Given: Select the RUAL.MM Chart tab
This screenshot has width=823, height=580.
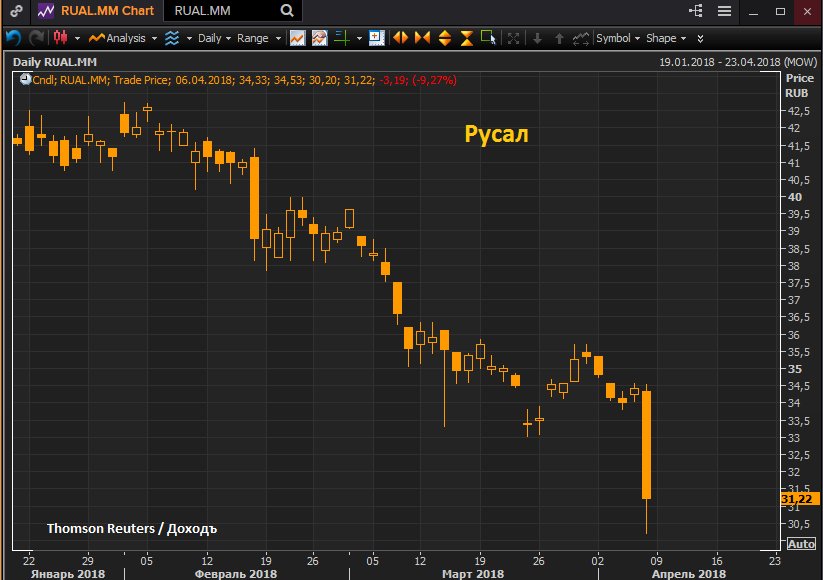Looking at the screenshot, I should 97,10.
